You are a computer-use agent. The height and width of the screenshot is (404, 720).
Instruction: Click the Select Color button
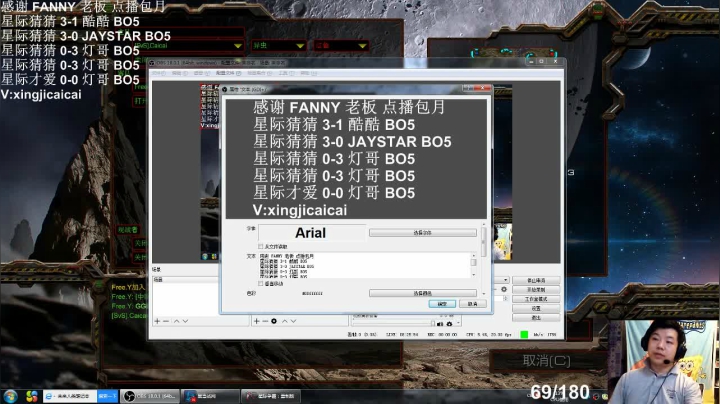tap(422, 293)
